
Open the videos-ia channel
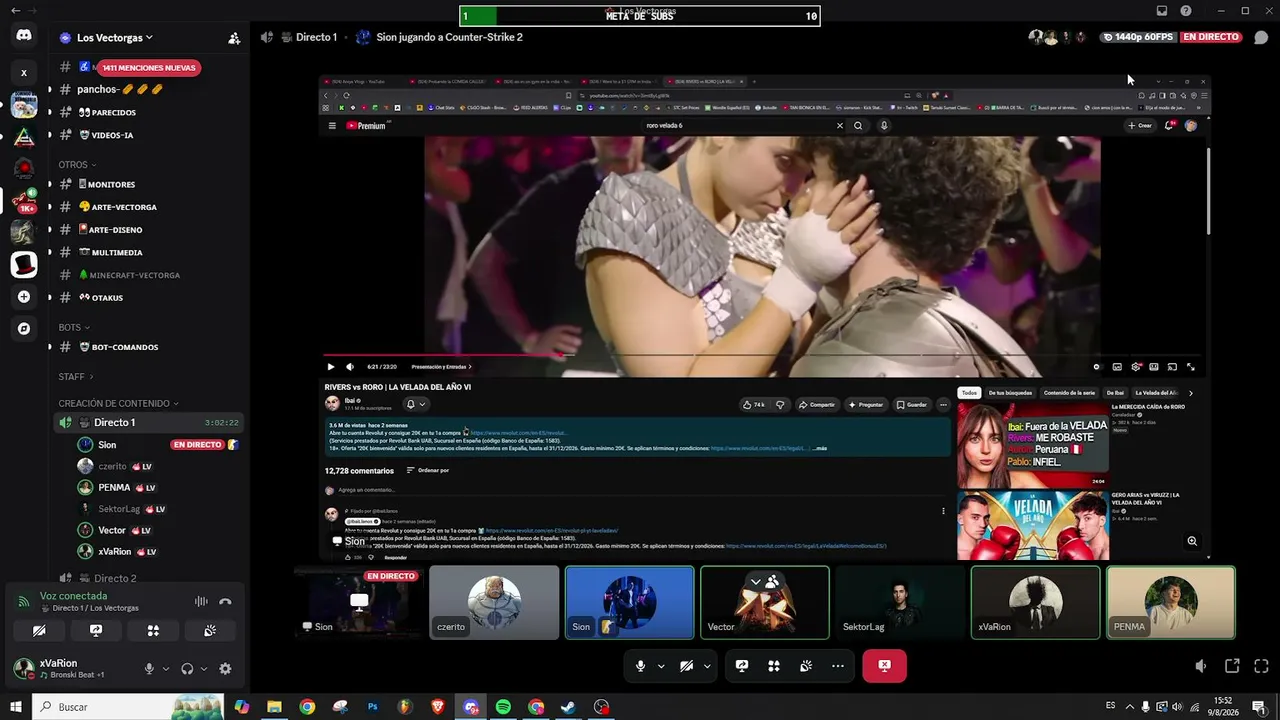pyautogui.click(x=149, y=135)
